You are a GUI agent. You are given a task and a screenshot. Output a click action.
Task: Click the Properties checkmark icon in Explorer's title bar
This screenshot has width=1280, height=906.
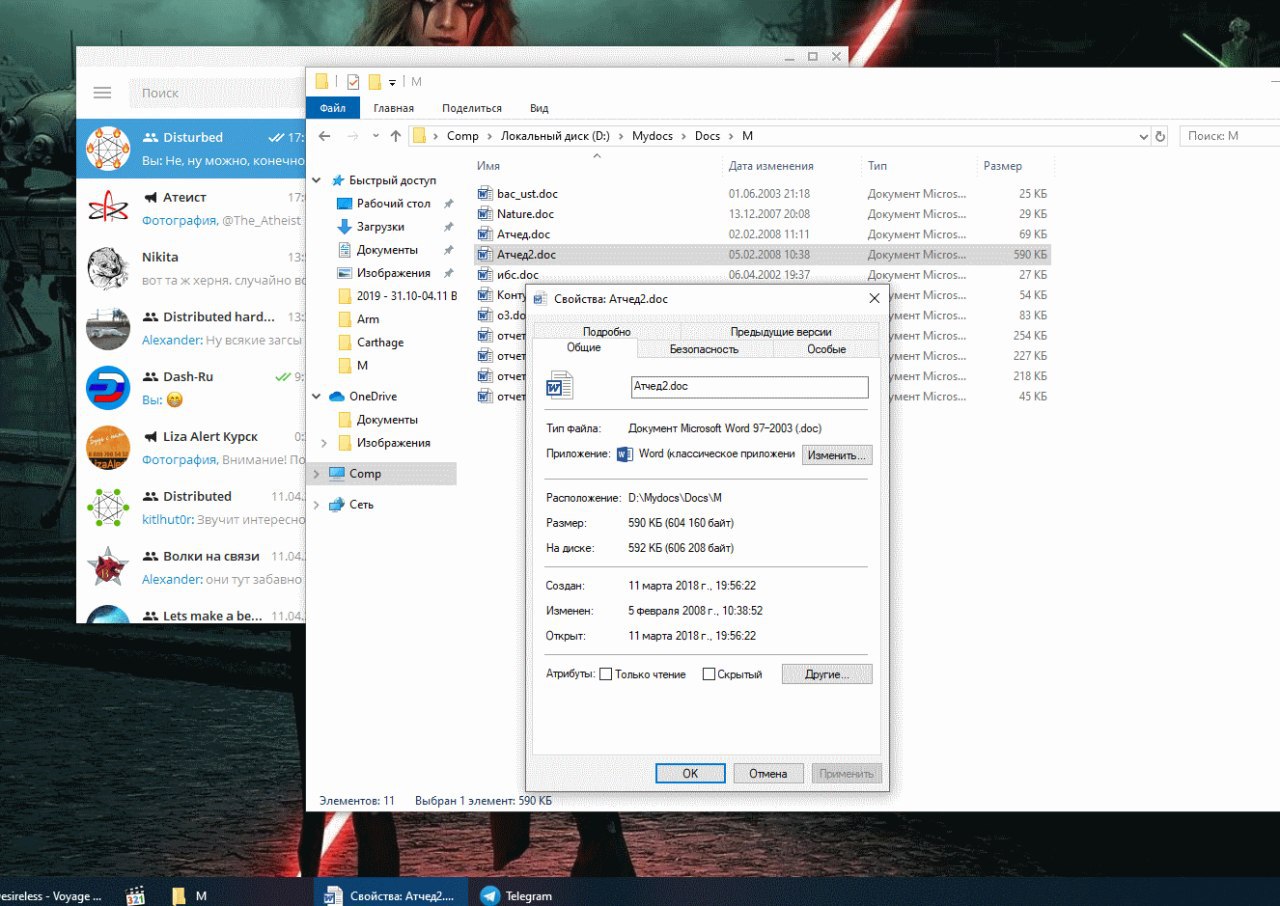[353, 82]
